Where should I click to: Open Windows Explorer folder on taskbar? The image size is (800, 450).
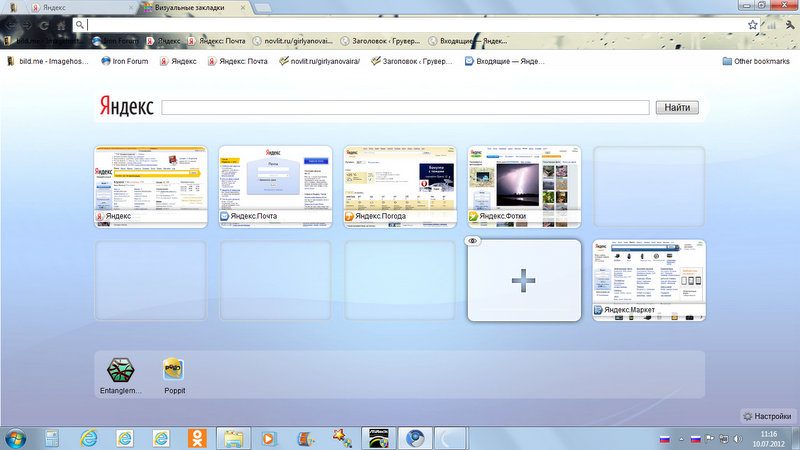click(234, 438)
